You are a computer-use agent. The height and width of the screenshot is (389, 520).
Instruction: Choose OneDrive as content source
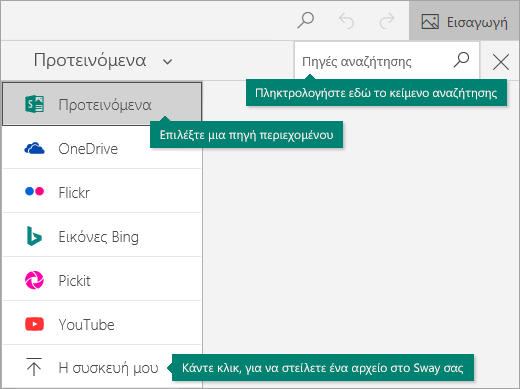click(102, 148)
